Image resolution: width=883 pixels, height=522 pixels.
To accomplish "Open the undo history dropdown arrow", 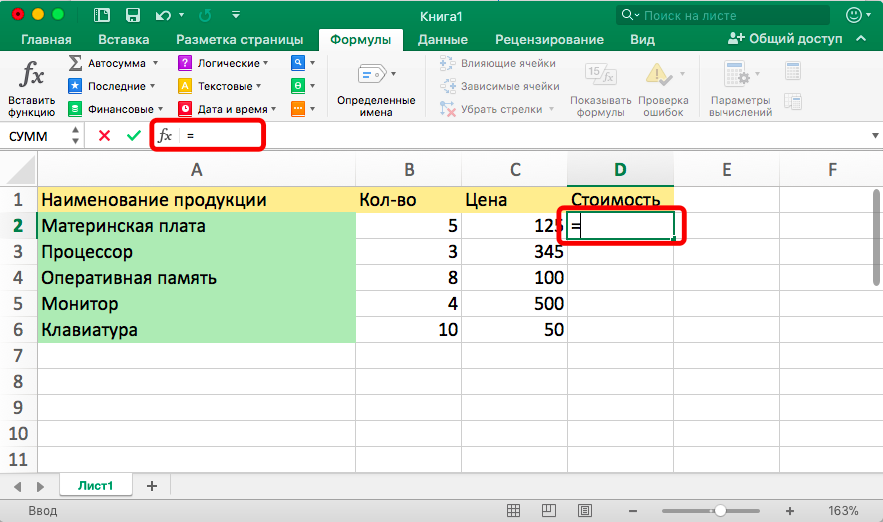I will coord(181,15).
